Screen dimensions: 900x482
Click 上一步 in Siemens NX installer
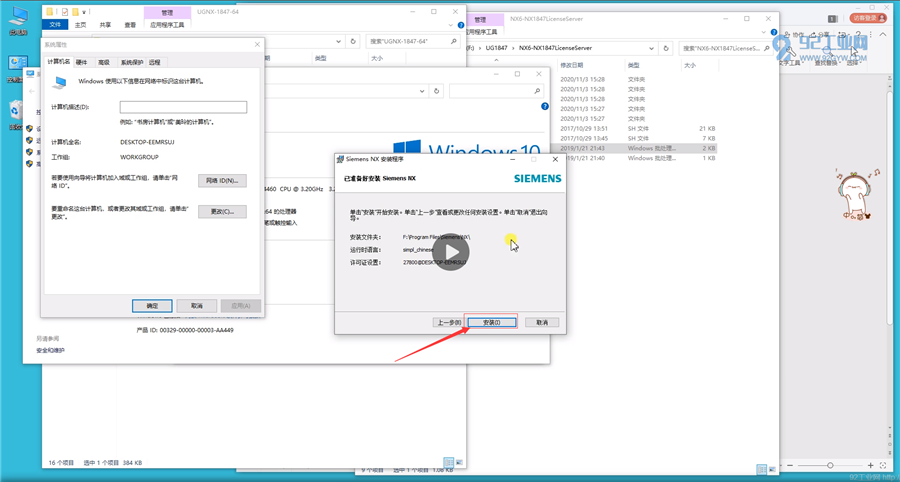coord(448,322)
